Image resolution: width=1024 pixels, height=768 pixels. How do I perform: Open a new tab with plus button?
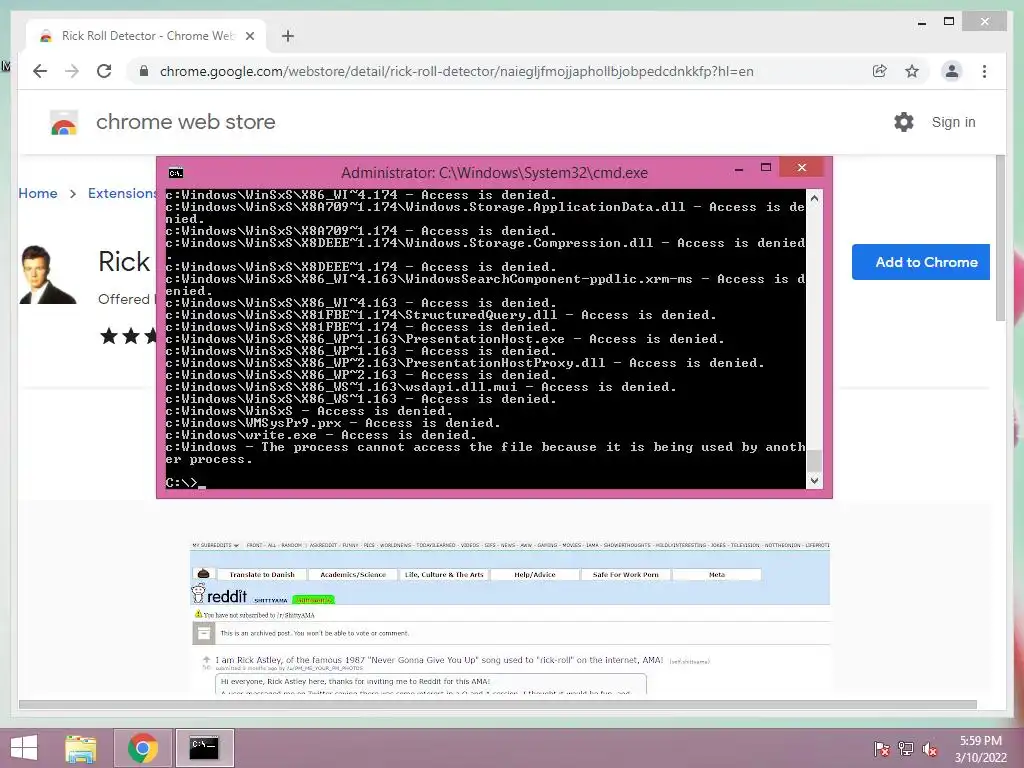[x=288, y=36]
